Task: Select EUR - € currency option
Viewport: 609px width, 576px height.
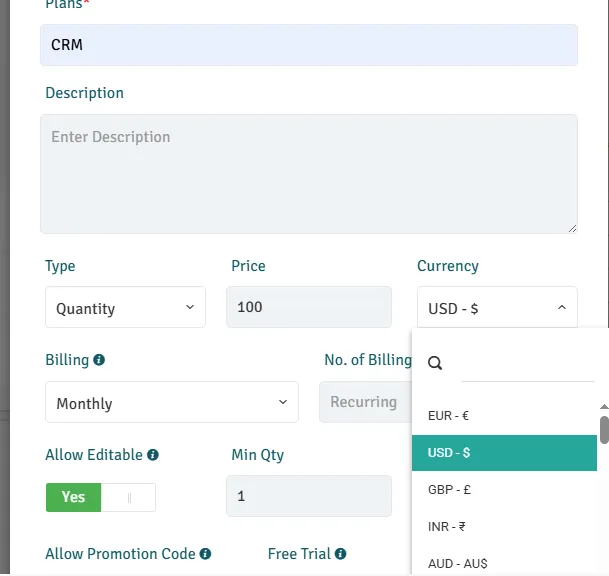Action: (x=504, y=416)
